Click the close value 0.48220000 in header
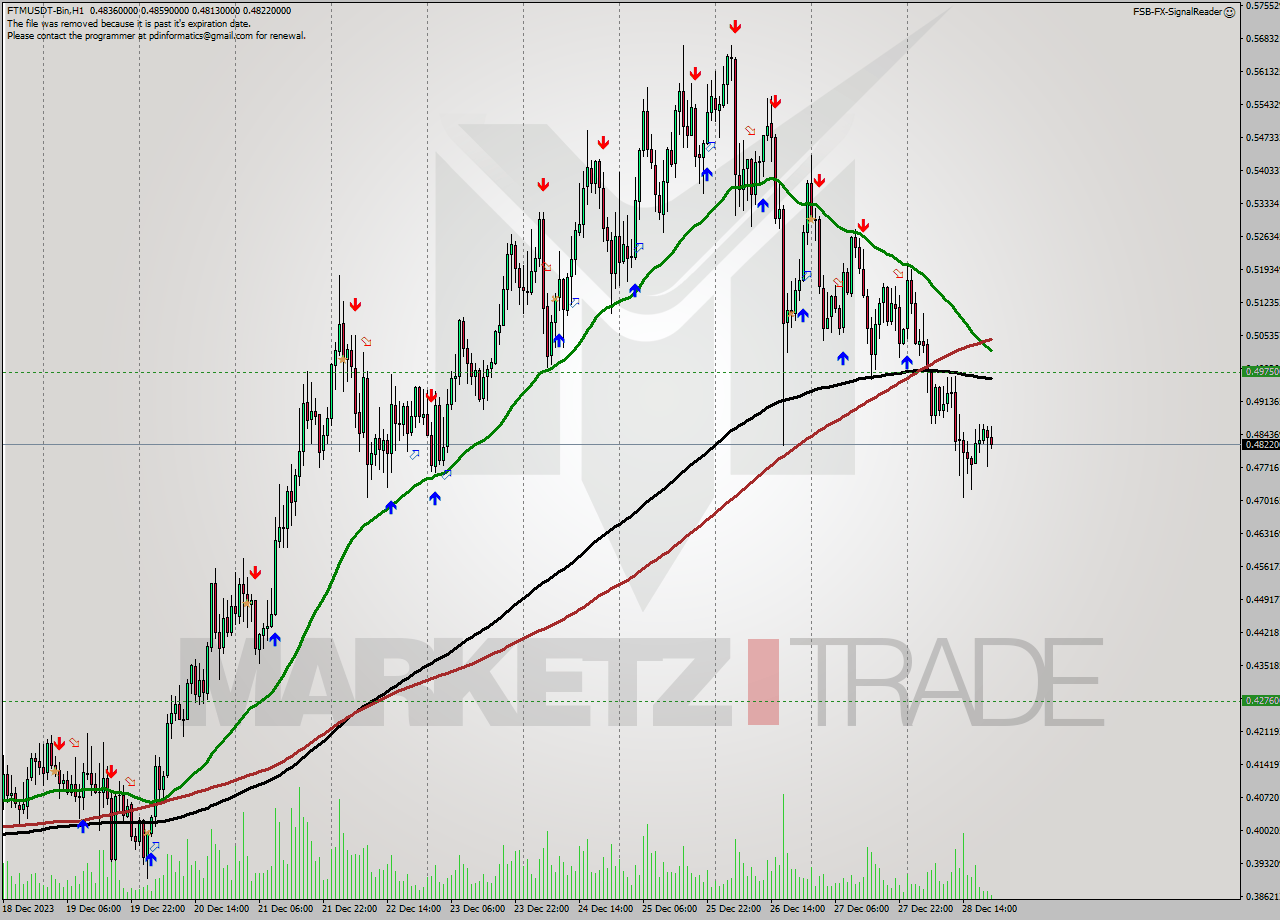1280x920 pixels. [267, 11]
